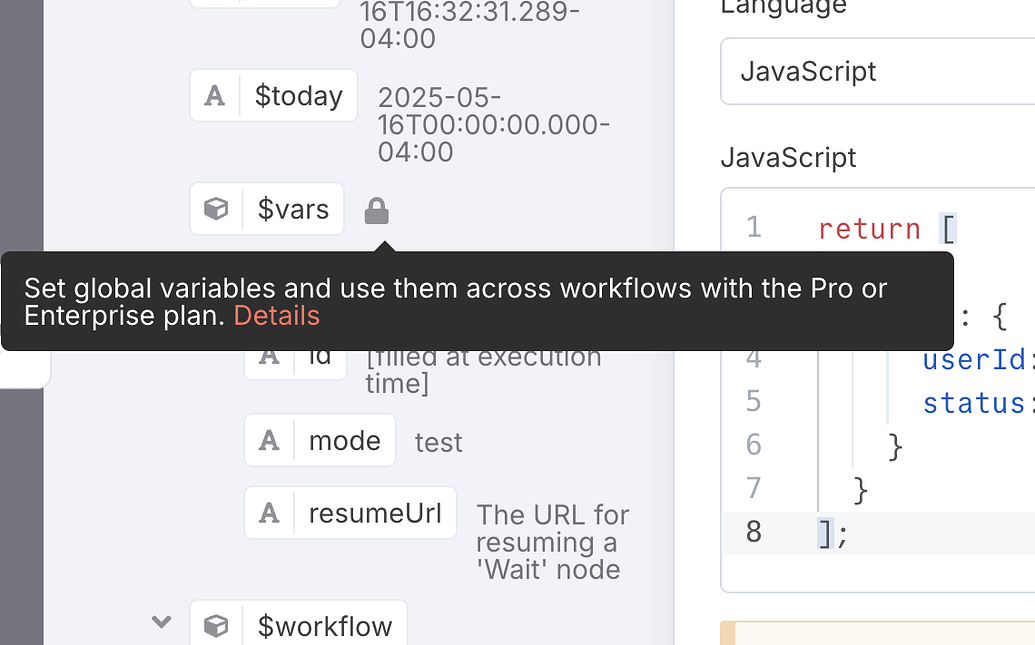Click the object type icon on the $workflow pill
Screen dimensions: 1035x645
216,626
